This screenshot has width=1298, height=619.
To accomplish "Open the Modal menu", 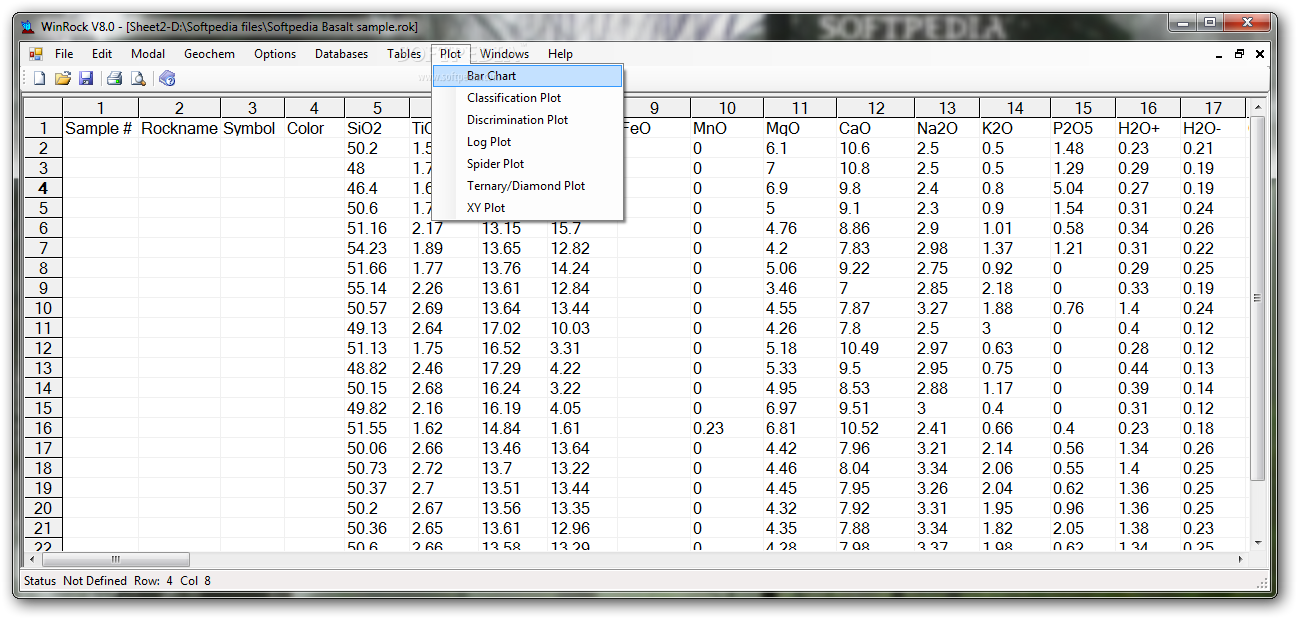I will (x=148, y=54).
